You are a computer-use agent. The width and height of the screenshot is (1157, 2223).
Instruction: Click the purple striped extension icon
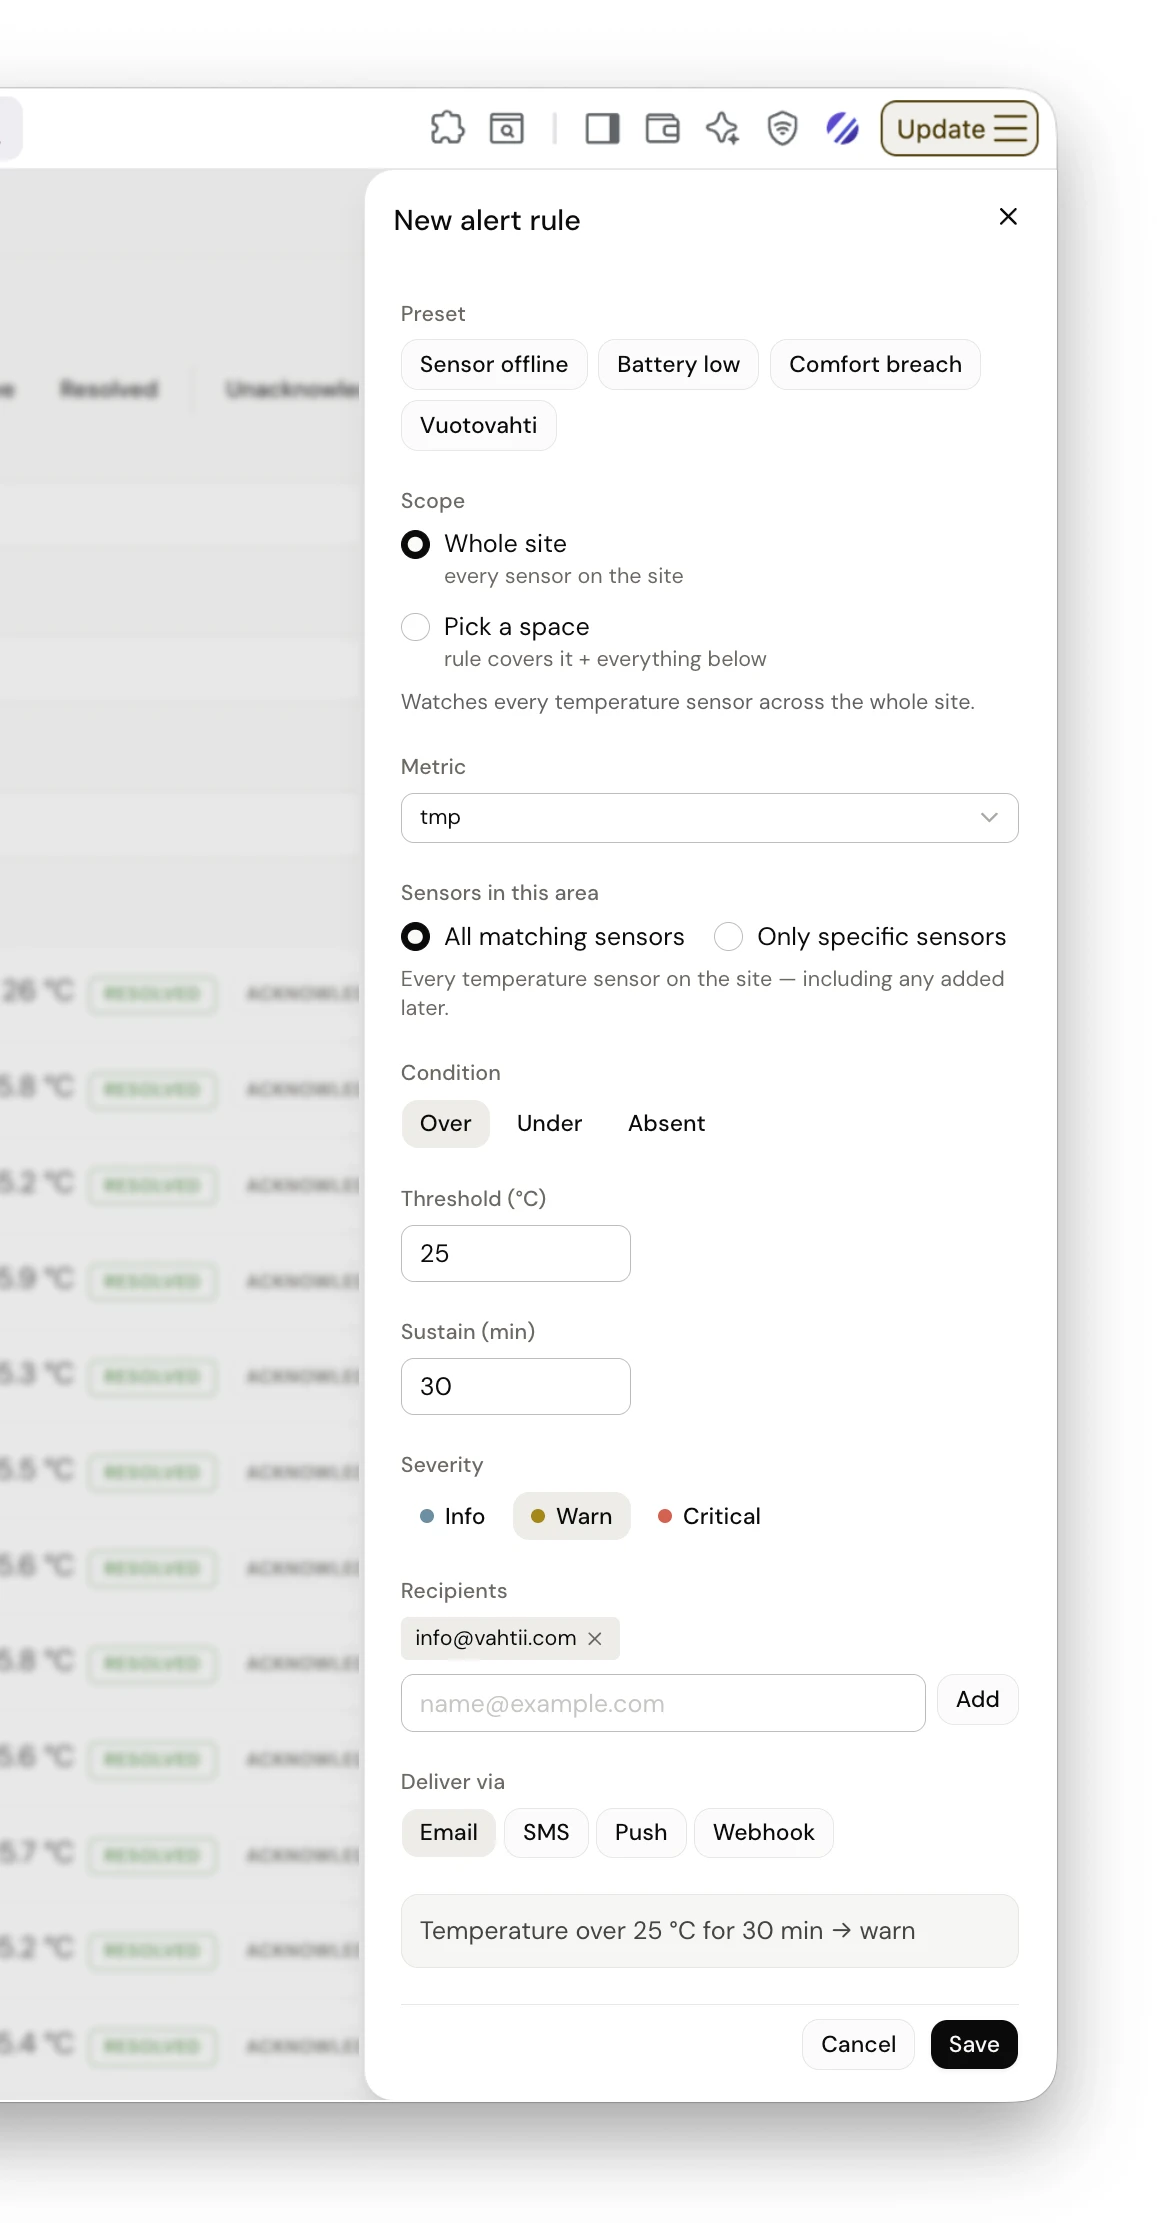click(x=842, y=129)
